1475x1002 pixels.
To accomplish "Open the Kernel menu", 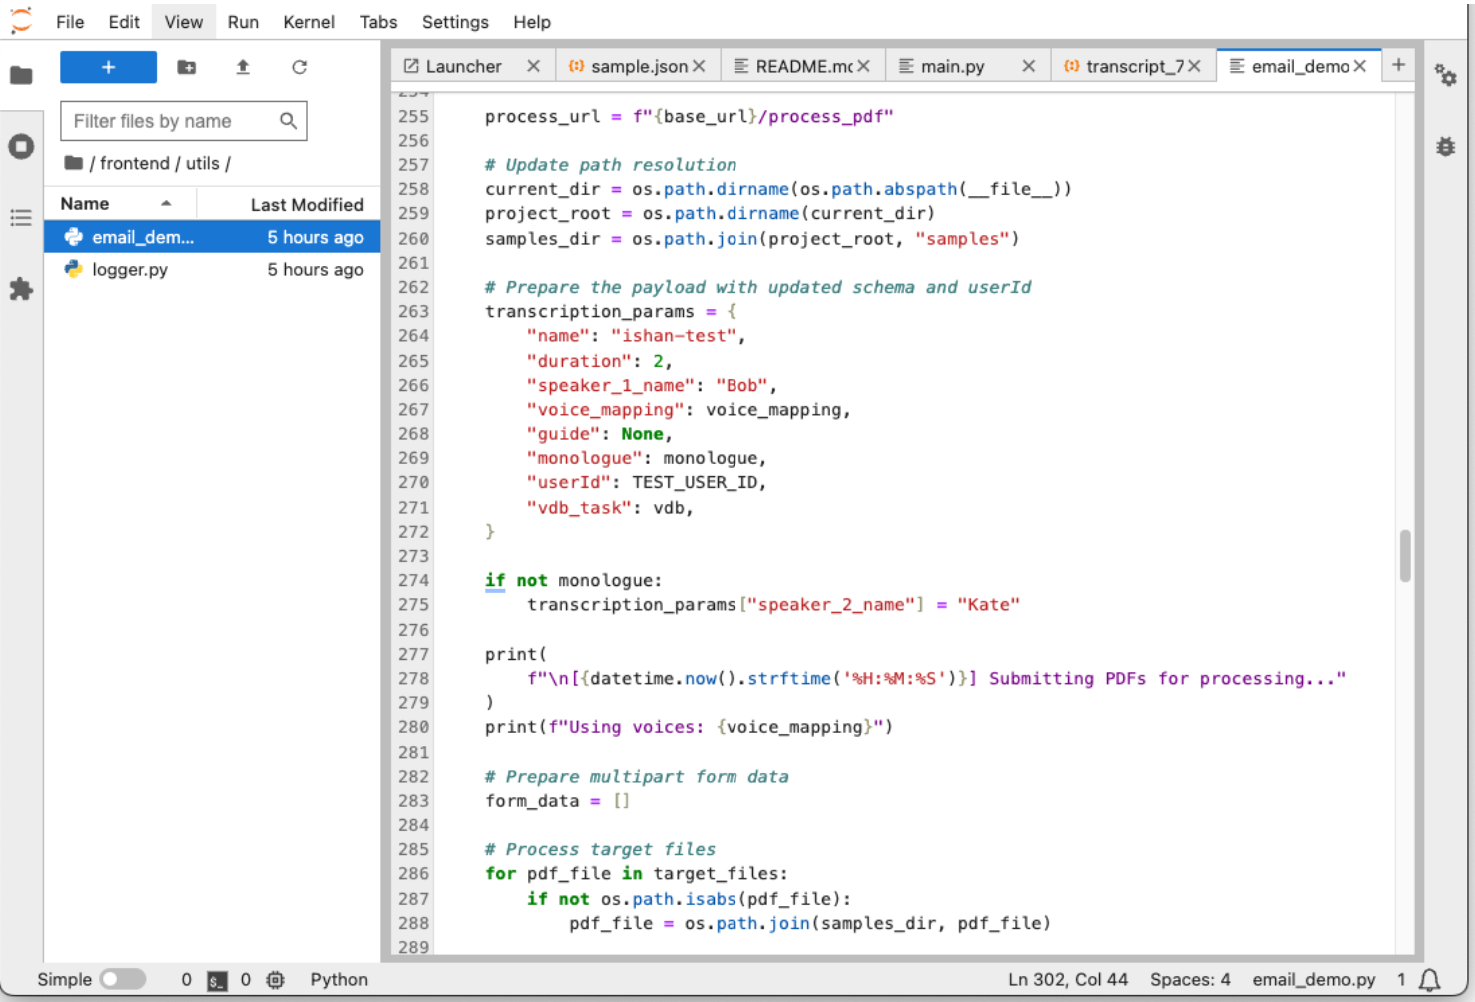I will click(308, 22).
